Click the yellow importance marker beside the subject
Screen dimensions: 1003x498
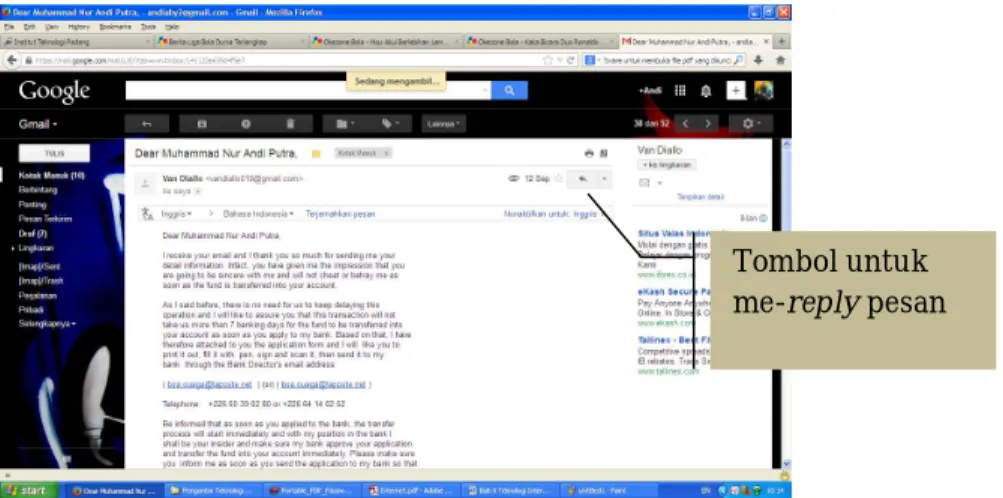pos(315,153)
